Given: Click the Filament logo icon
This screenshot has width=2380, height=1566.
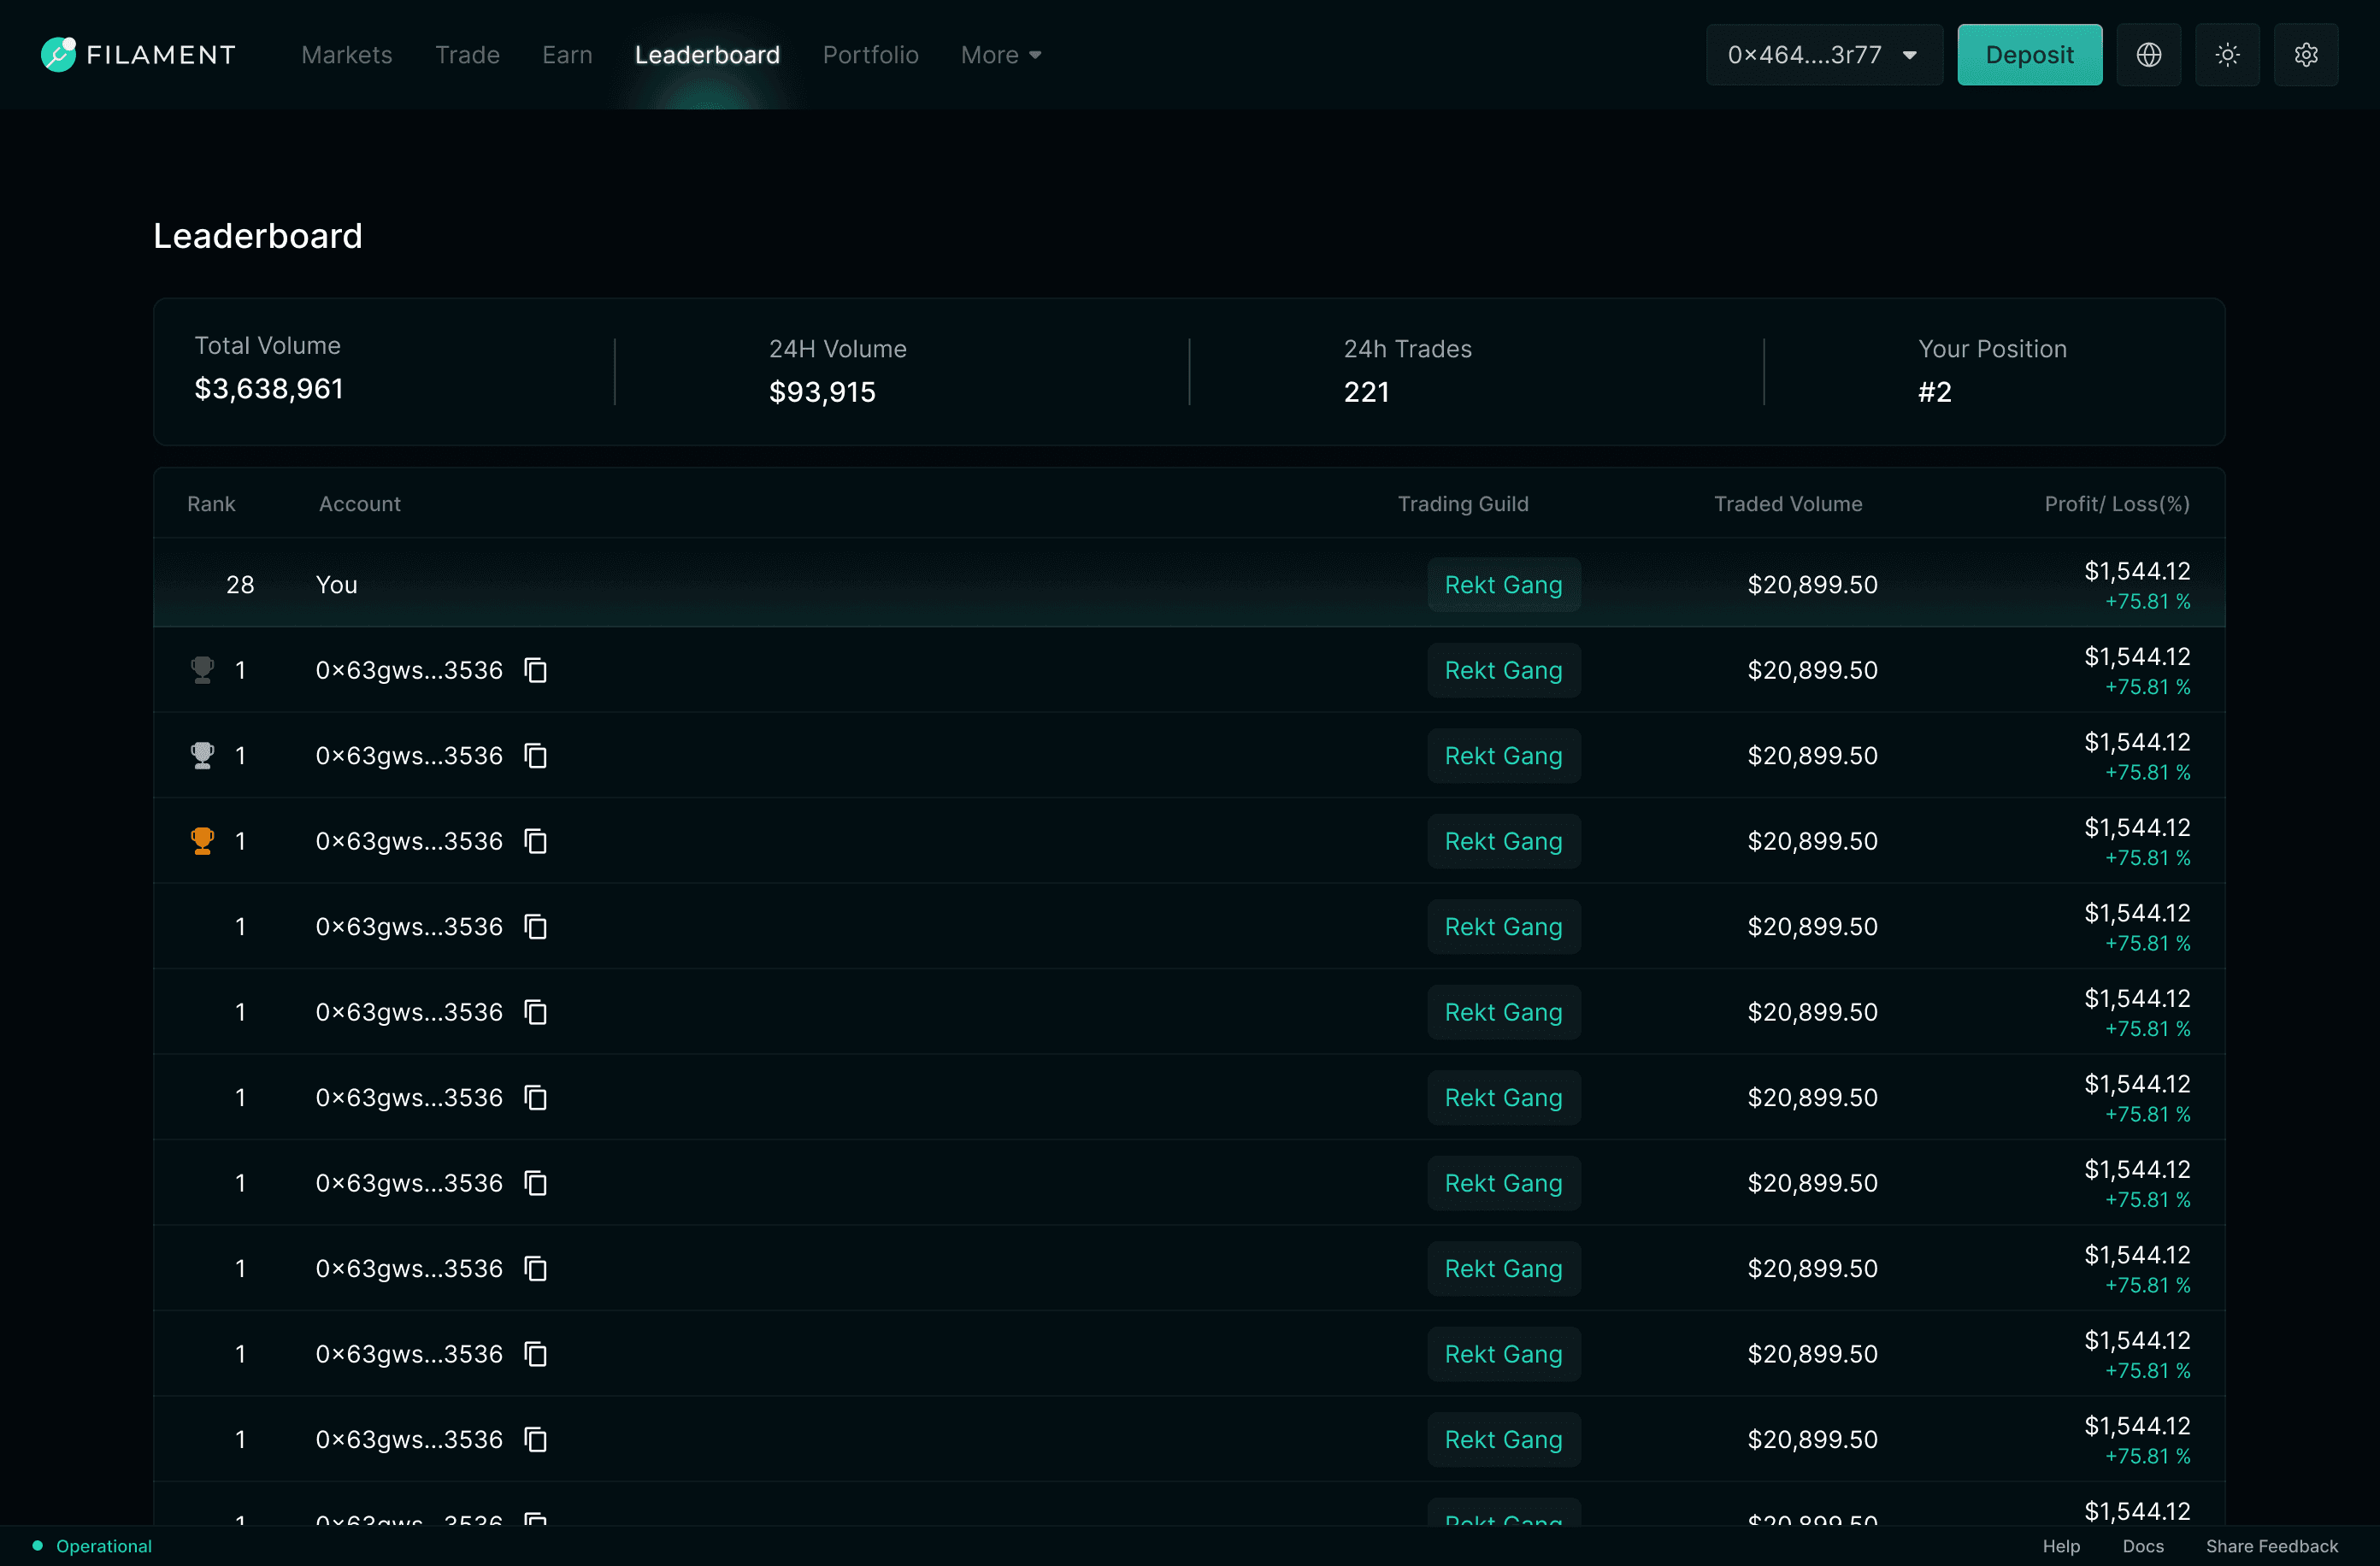Looking at the screenshot, I should tap(58, 54).
